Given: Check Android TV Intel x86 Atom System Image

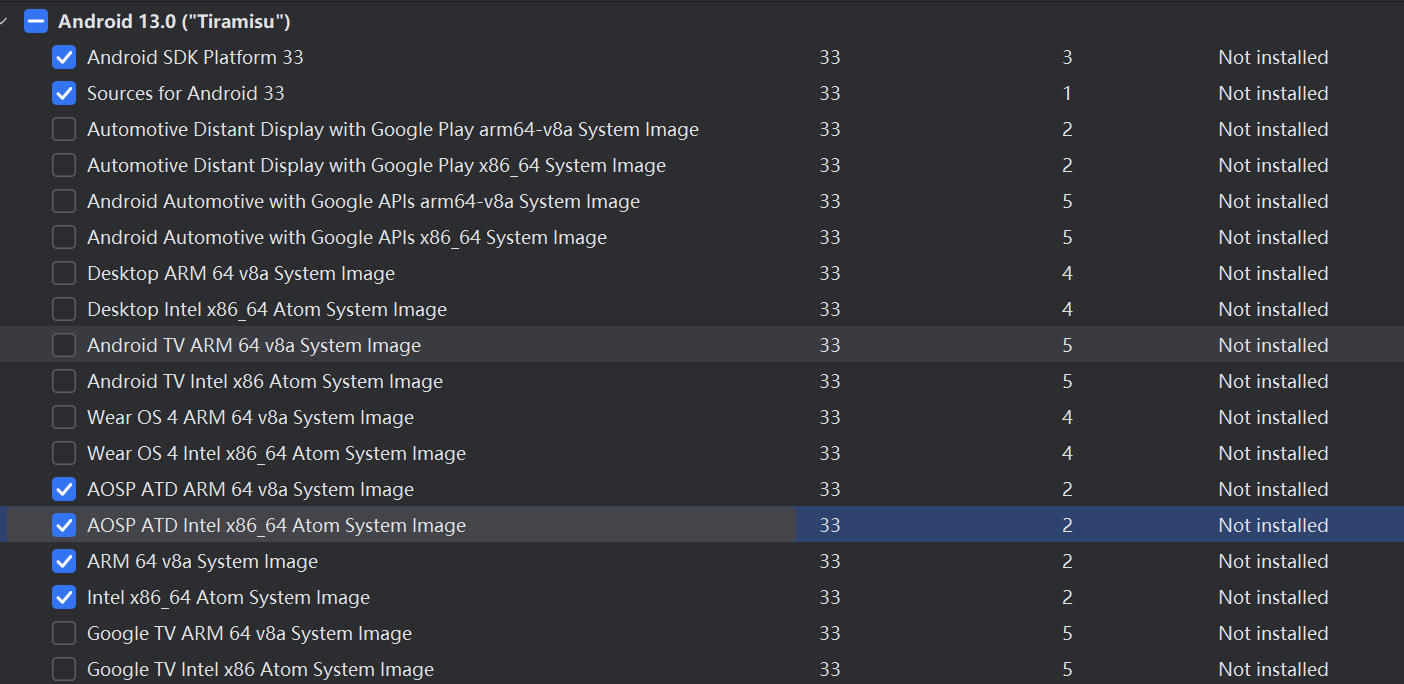Looking at the screenshot, I should tap(64, 381).
